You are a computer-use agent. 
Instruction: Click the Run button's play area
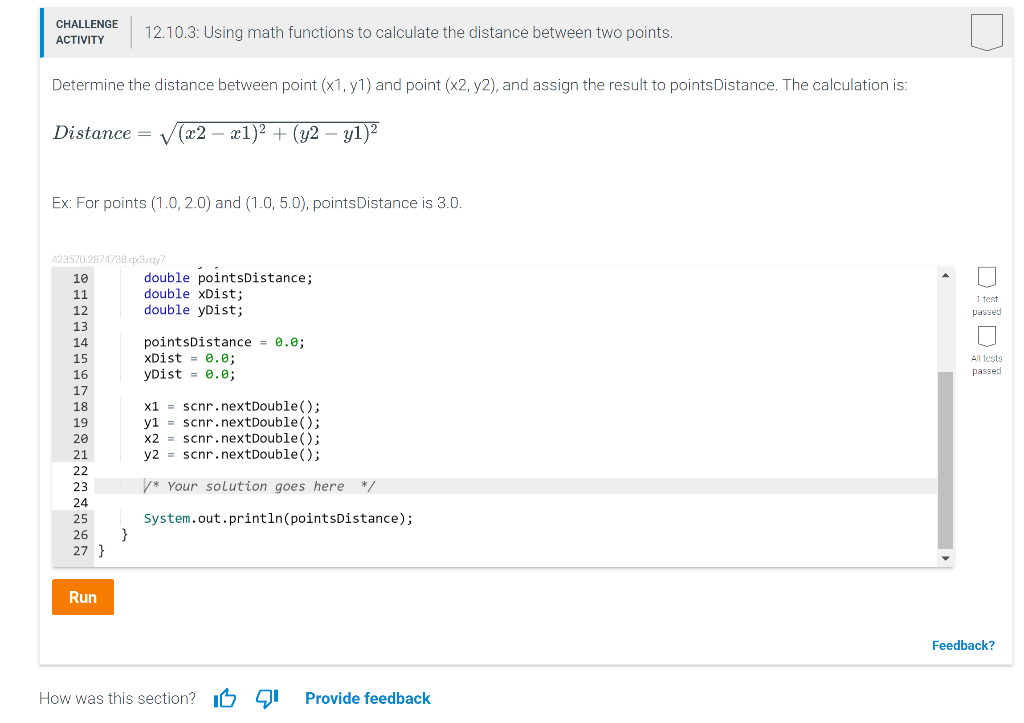(82, 596)
